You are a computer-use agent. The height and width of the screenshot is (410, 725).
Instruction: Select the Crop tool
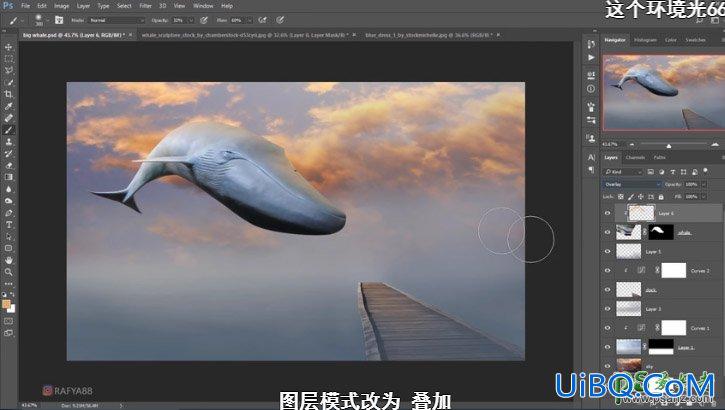[8, 94]
